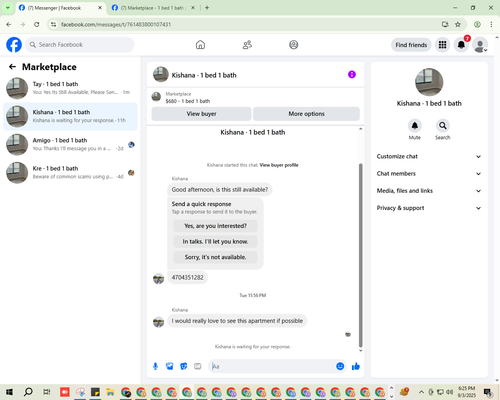Click the address bar URL
Image resolution: width=500 pixels, height=400 pixels.
pyautogui.click(x=116, y=24)
